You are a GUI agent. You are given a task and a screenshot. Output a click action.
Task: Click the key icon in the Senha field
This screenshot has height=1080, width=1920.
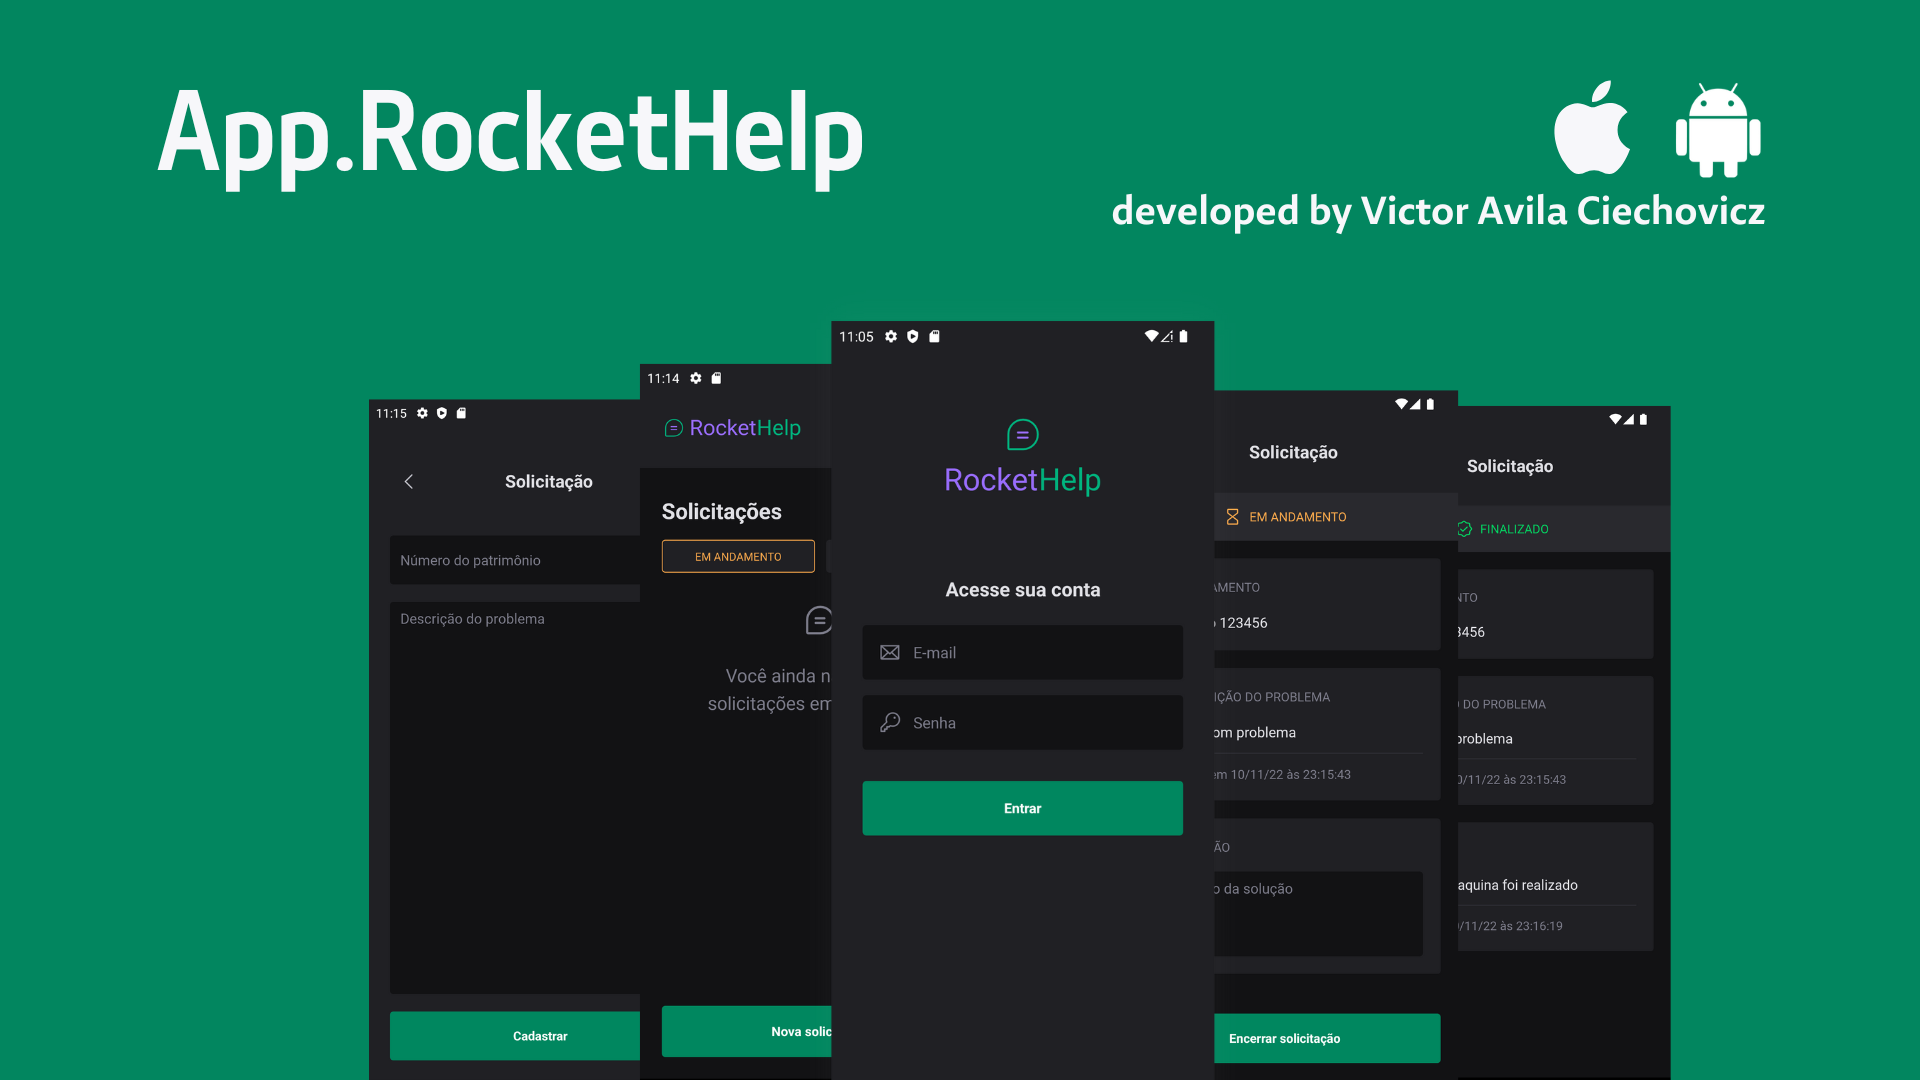(x=889, y=722)
